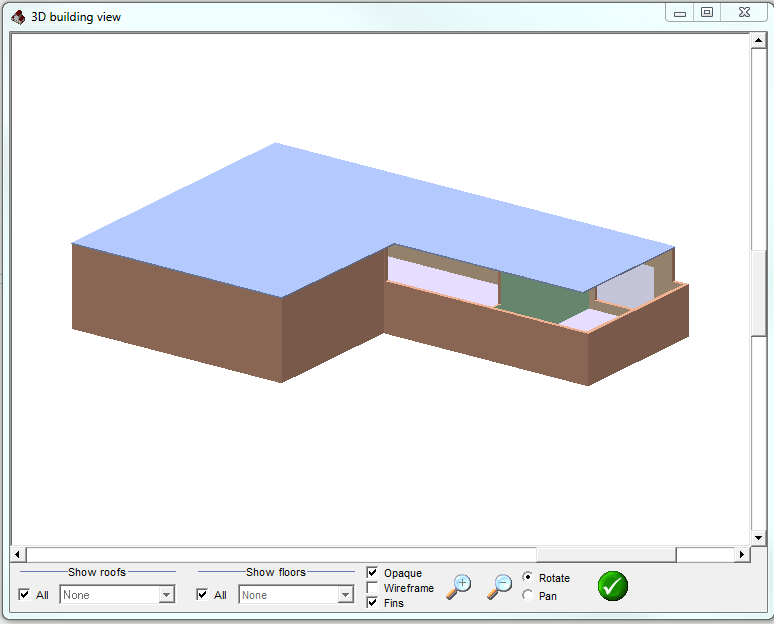Maximize the 3D building view window
This screenshot has width=774, height=624.
pyautogui.click(x=707, y=13)
